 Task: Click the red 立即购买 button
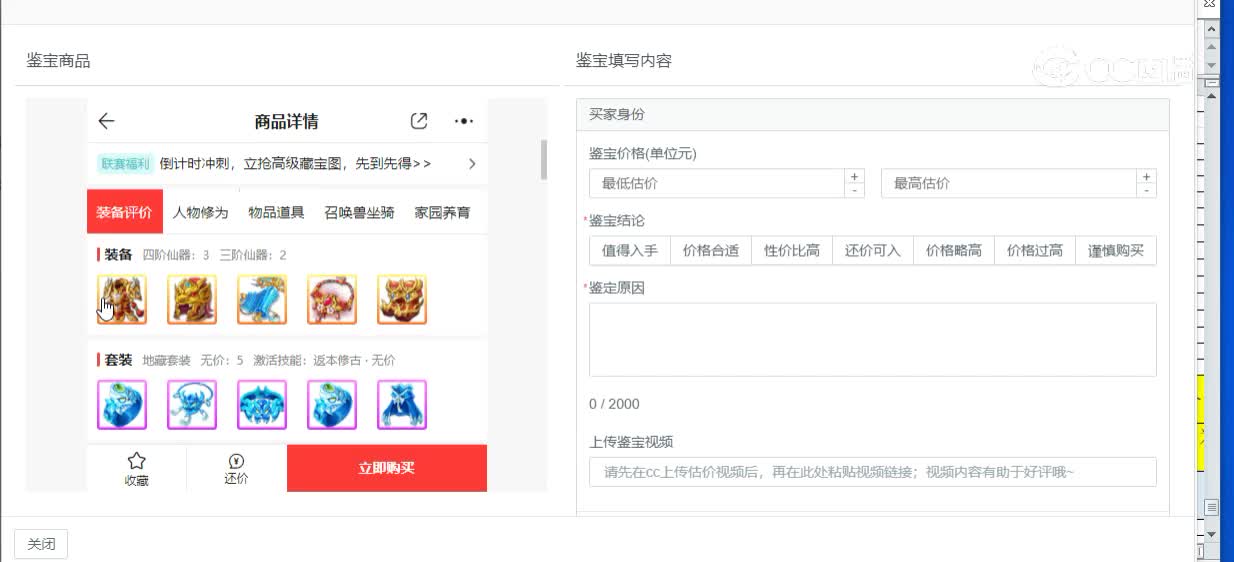(x=387, y=468)
